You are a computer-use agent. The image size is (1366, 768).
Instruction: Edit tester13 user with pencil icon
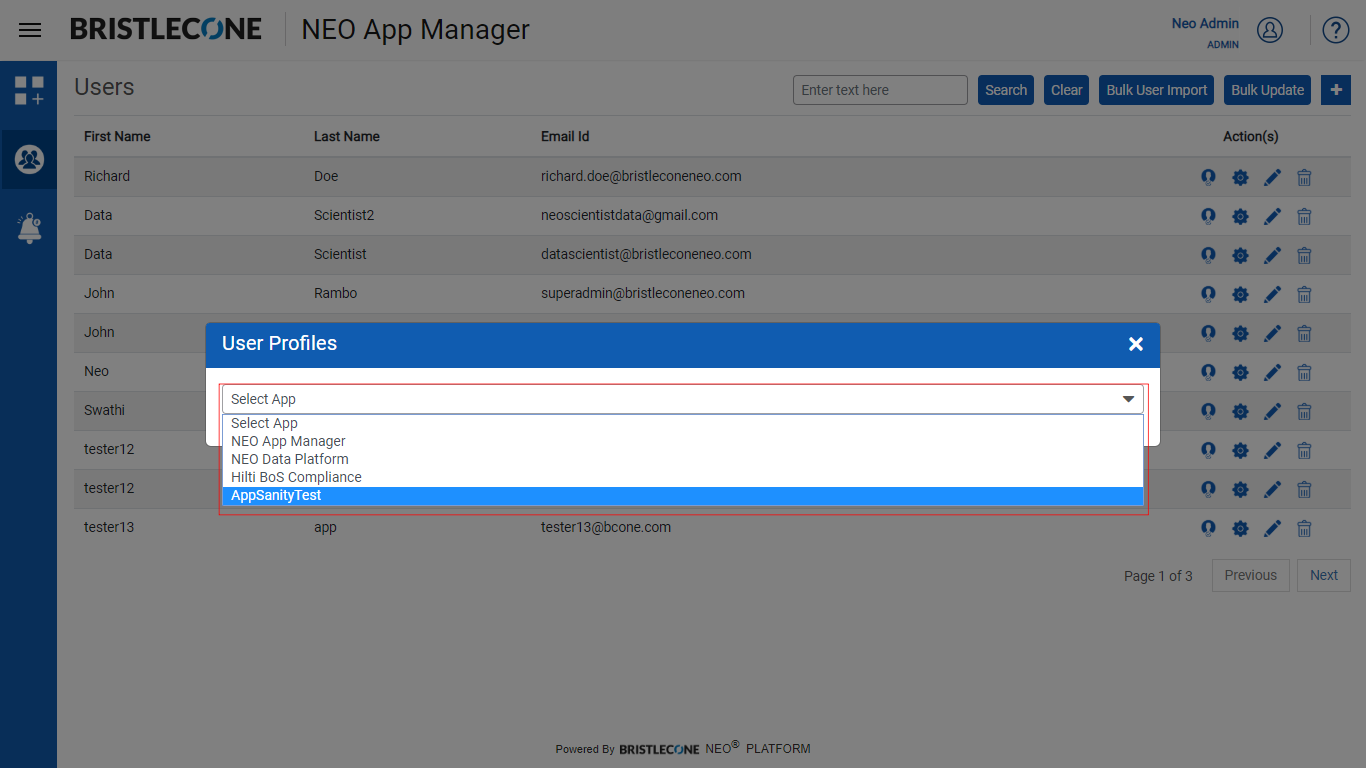point(1272,528)
